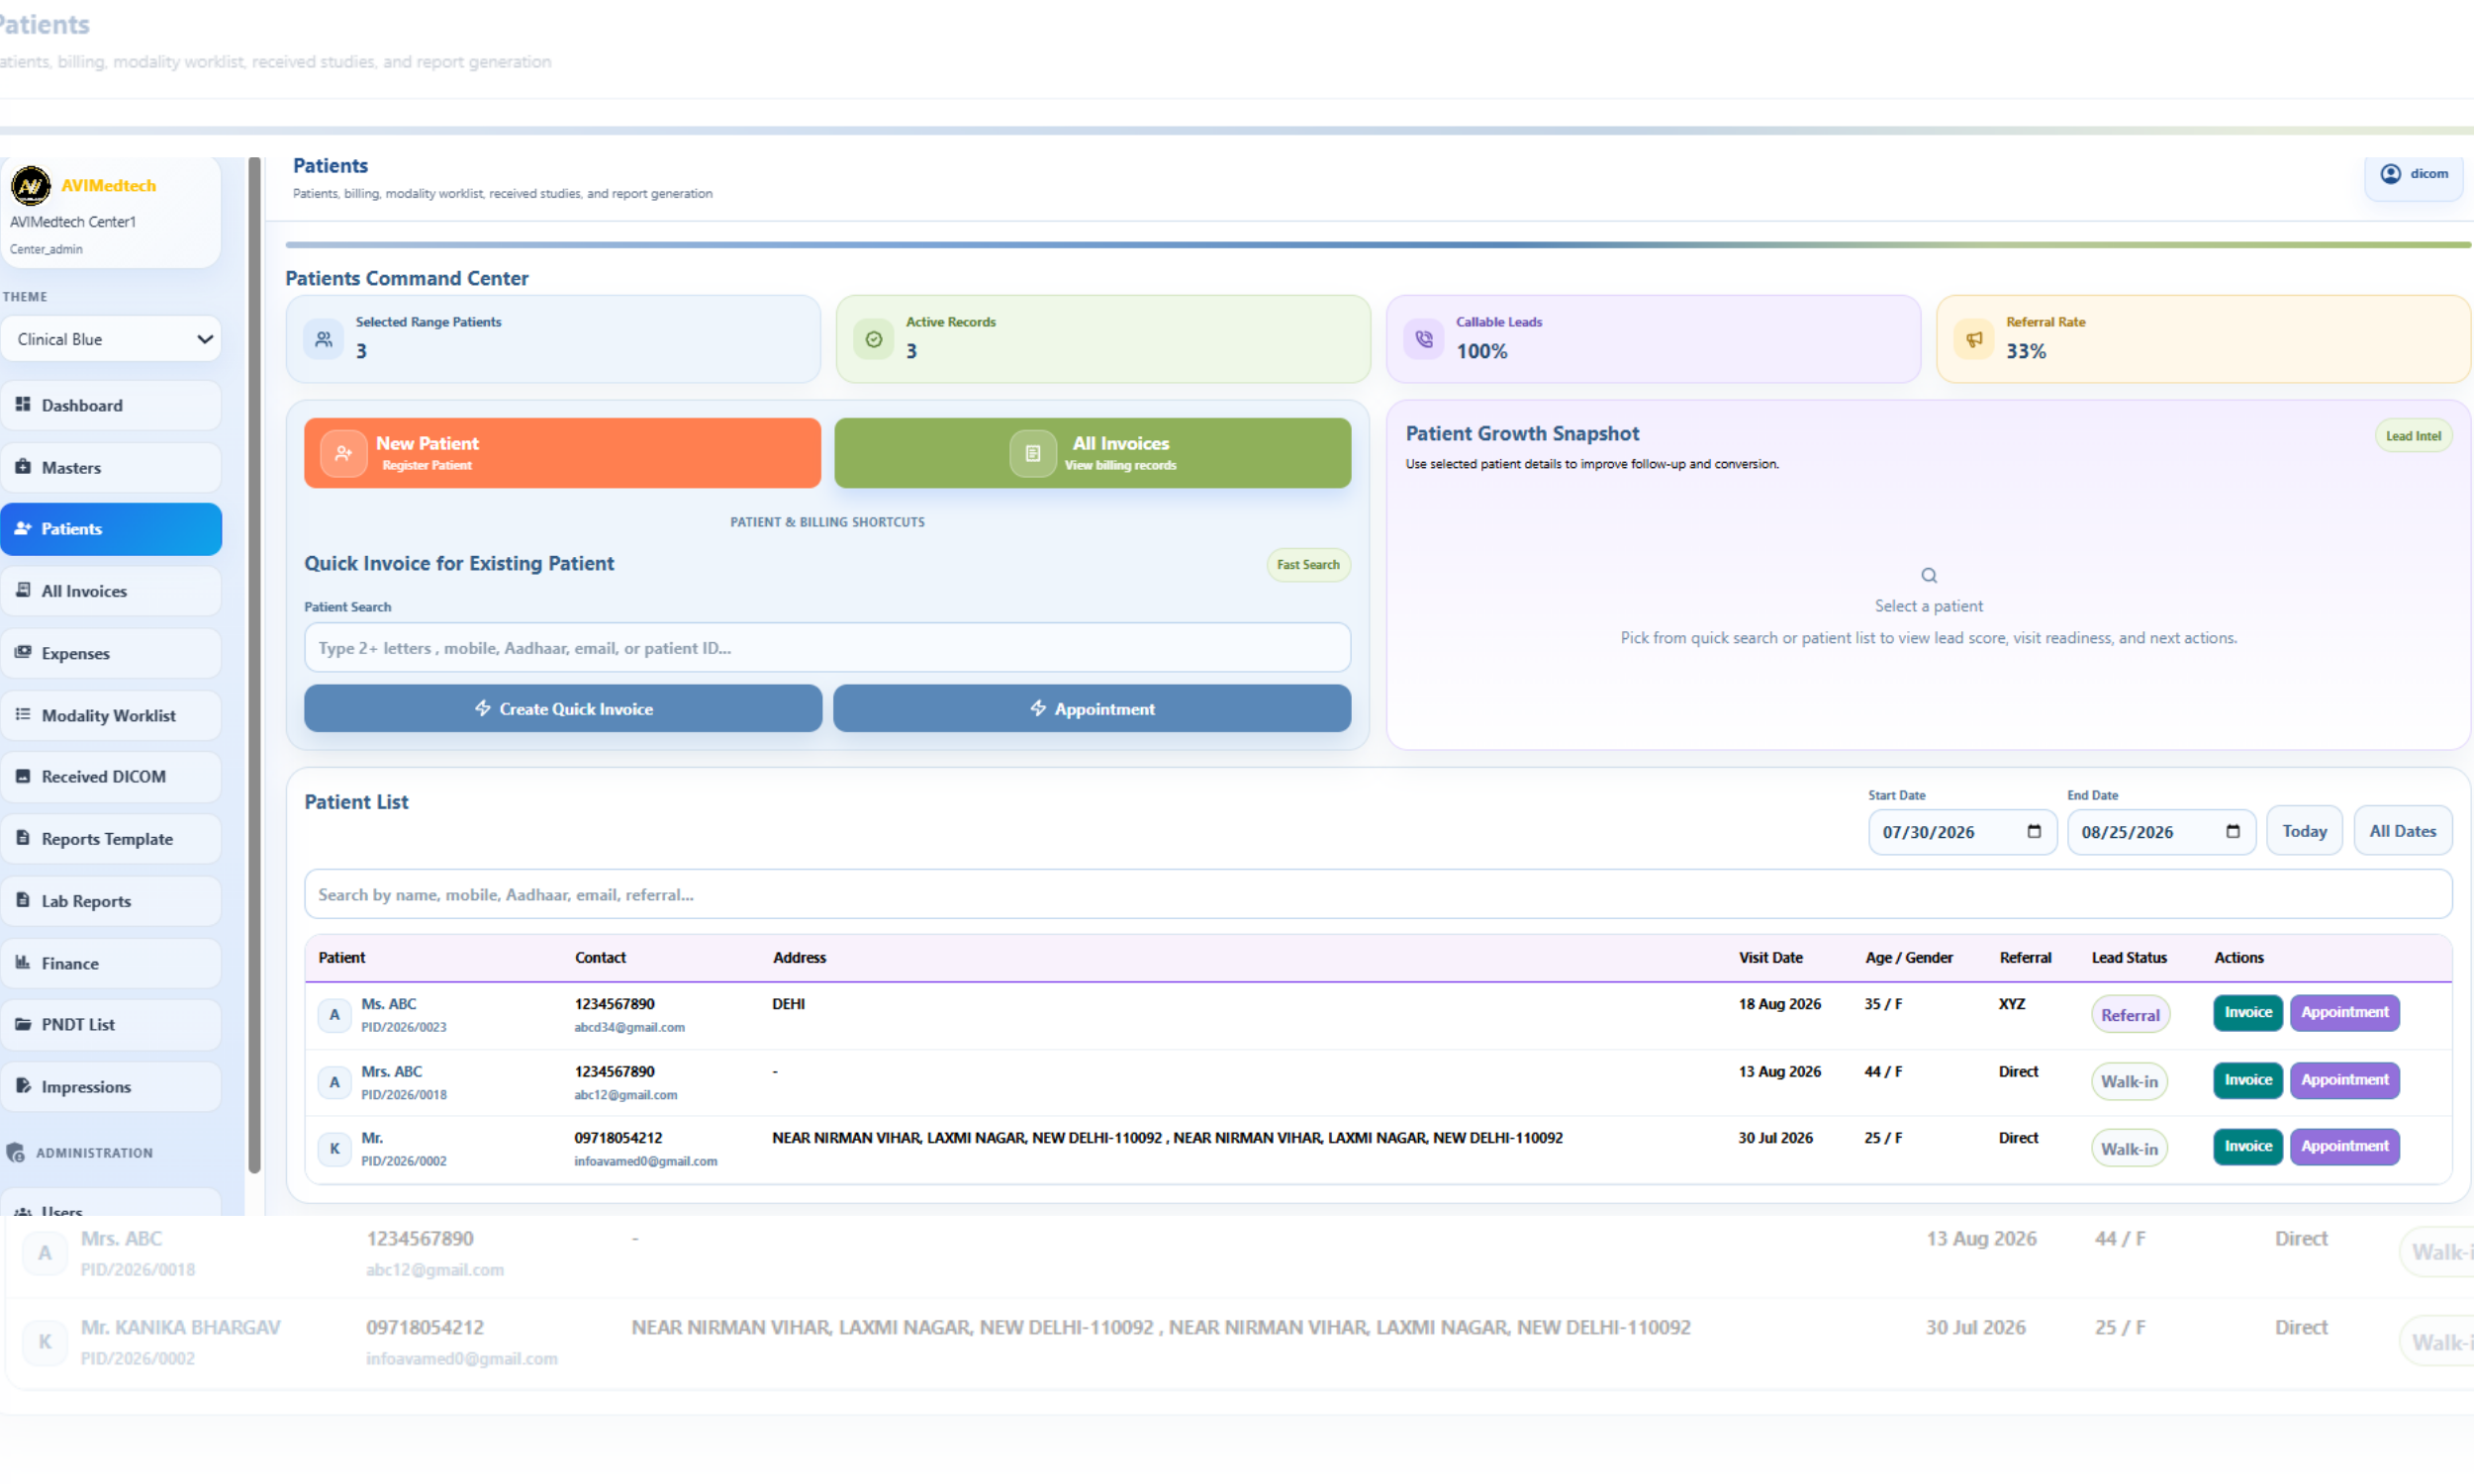Click the Received DICOM image icon
2474x1484 pixels.
point(23,776)
